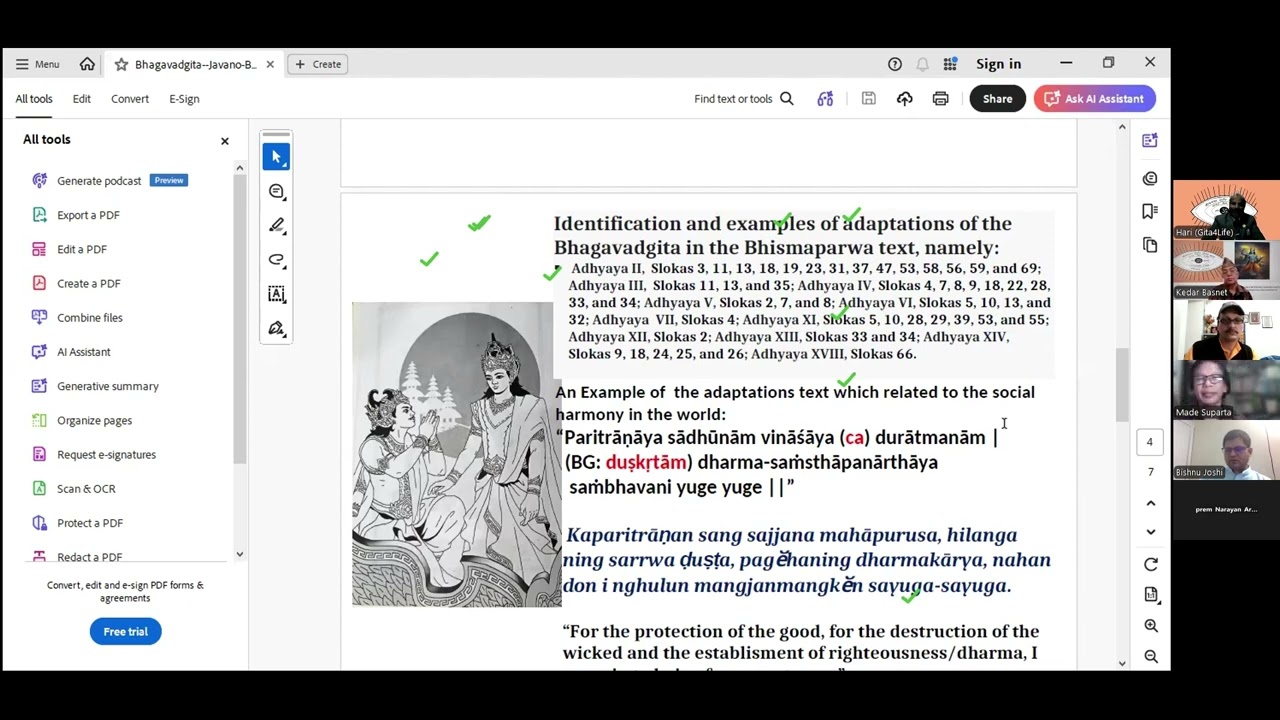Click the Ask AI Assistant button
Image resolution: width=1280 pixels, height=720 pixels.
[x=1094, y=98]
